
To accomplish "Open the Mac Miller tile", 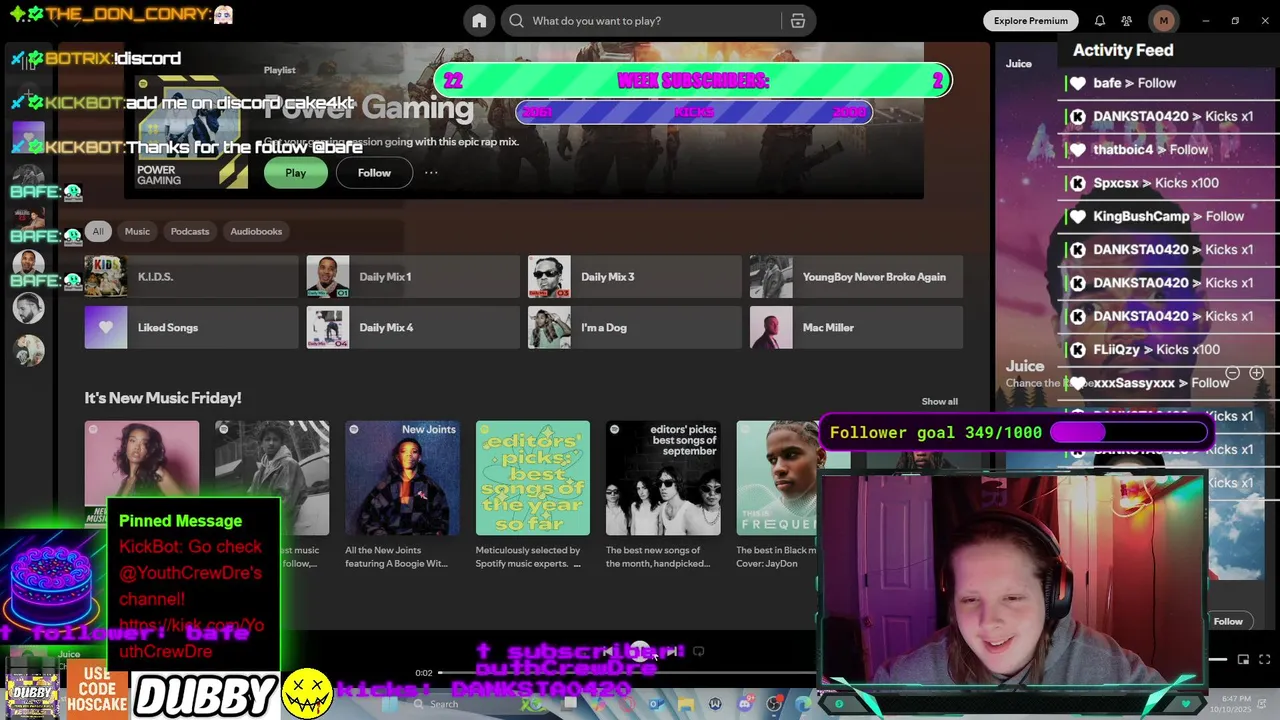I will click(856, 328).
